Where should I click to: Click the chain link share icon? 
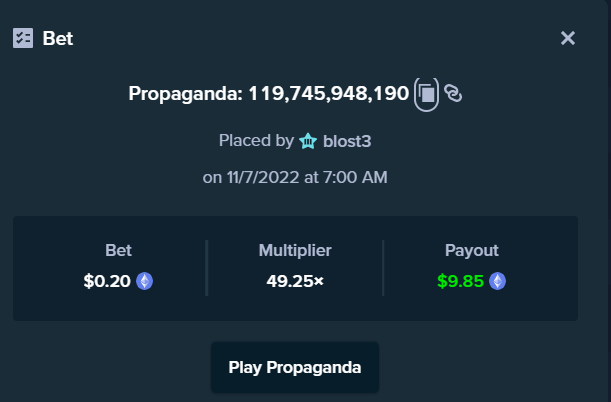[x=453, y=93]
